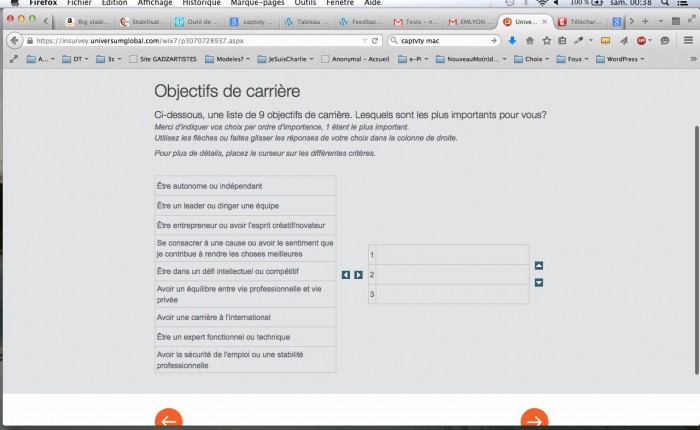Open Anonymal - Accueil bookmark

[356, 59]
